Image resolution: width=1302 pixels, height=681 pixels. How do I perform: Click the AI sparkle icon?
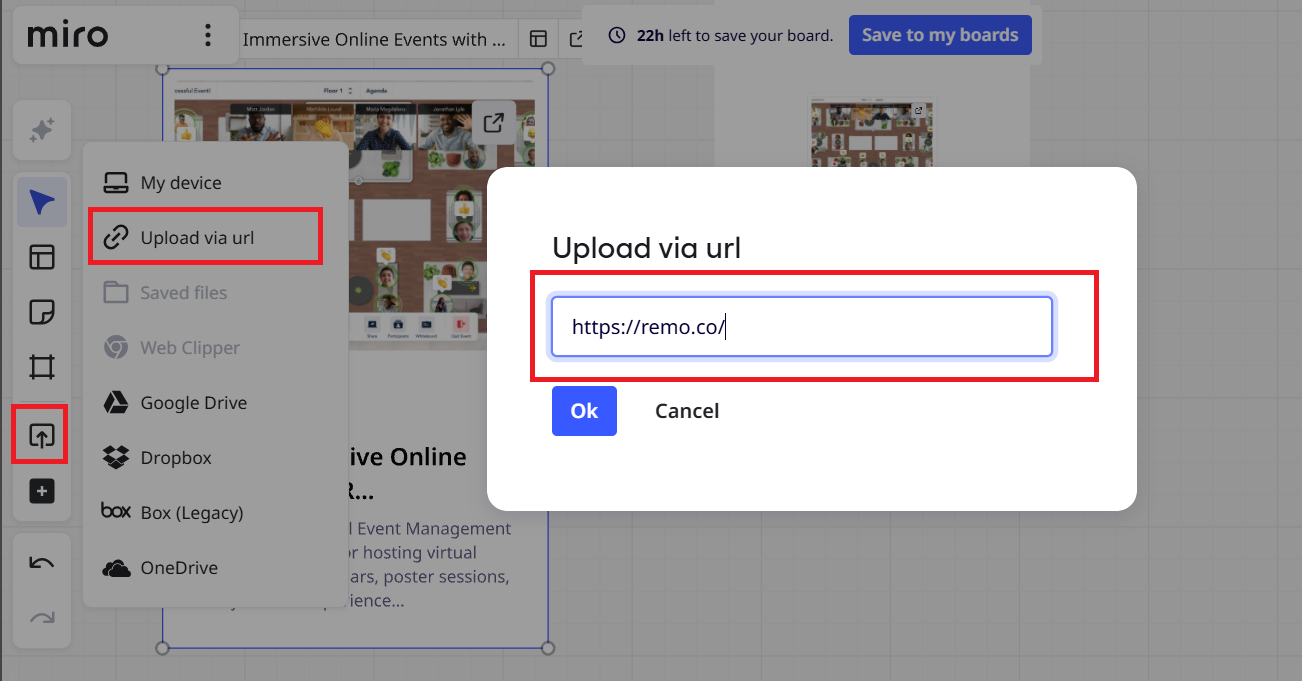point(41,130)
